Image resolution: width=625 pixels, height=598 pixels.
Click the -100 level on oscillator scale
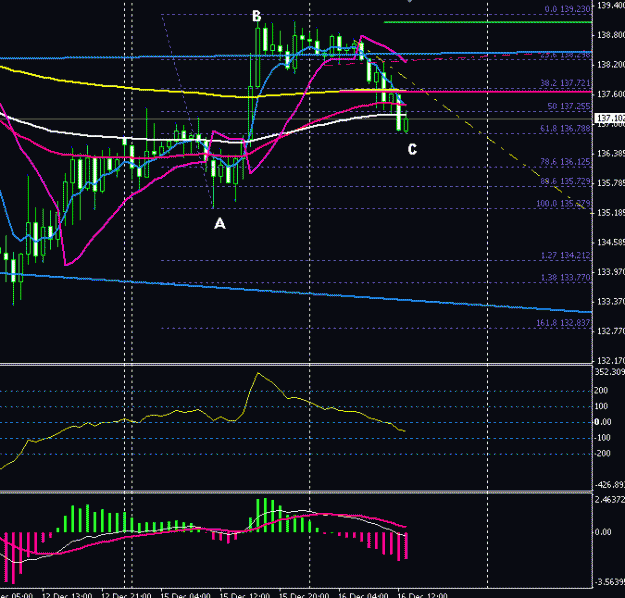(602, 438)
